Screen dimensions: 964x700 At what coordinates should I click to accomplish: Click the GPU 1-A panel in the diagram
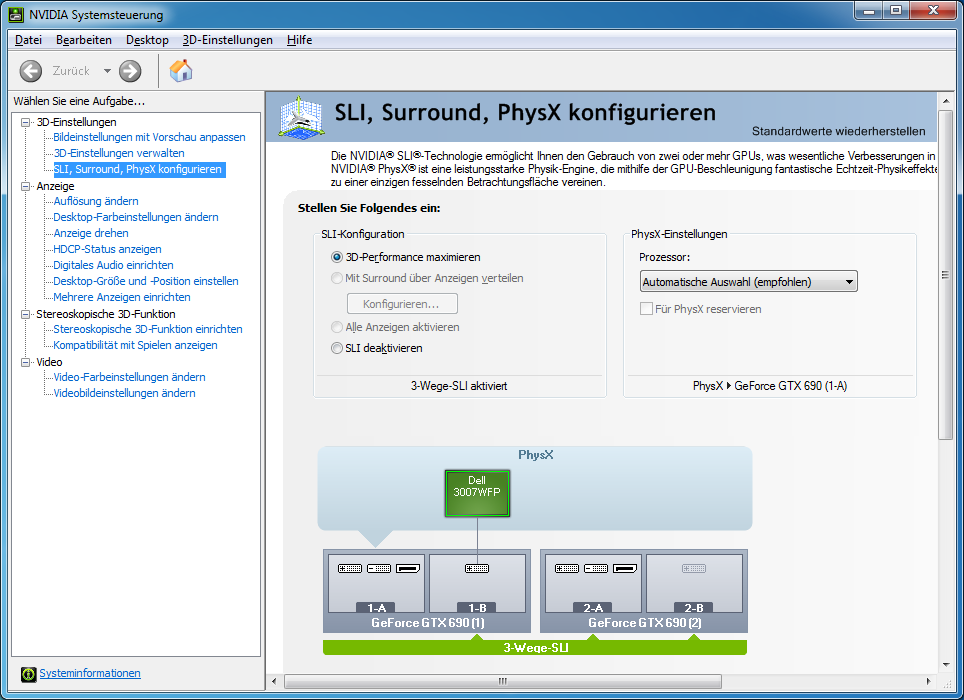click(376, 583)
